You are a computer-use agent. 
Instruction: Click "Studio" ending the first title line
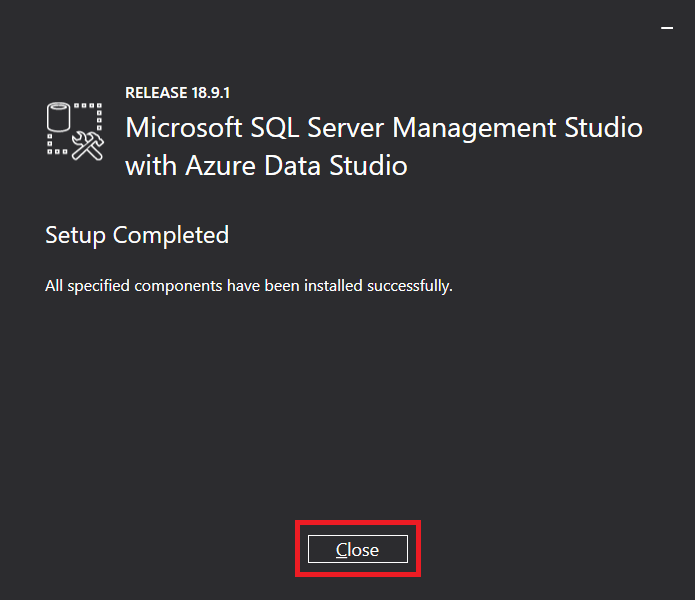click(x=603, y=128)
